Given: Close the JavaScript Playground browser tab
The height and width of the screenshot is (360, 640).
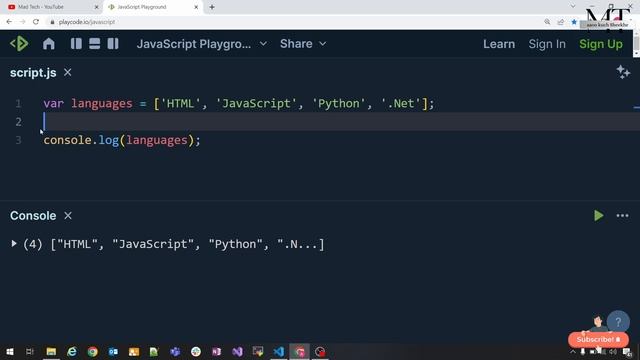Looking at the screenshot, I should (196, 7).
